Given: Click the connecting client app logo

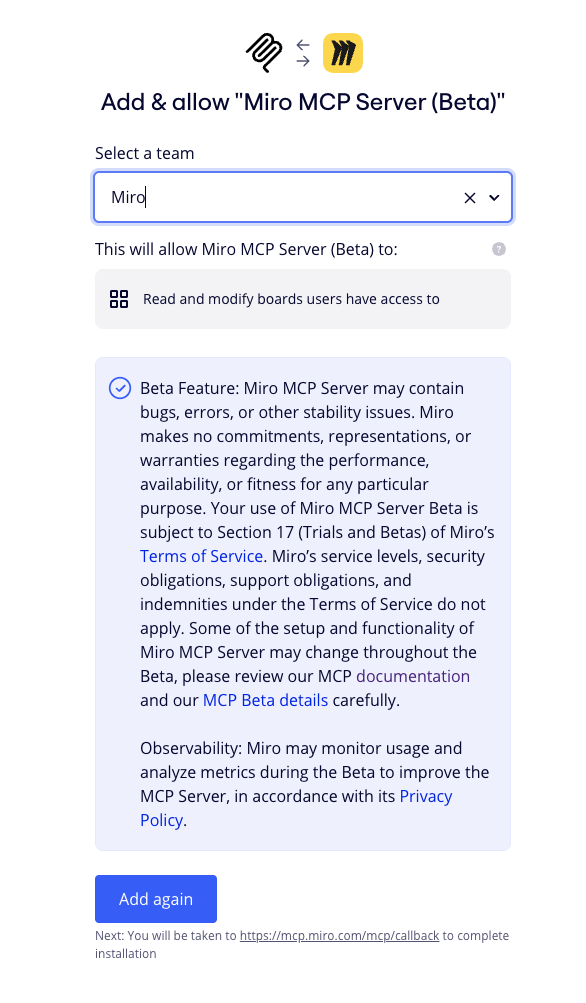Looking at the screenshot, I should click(x=262, y=51).
